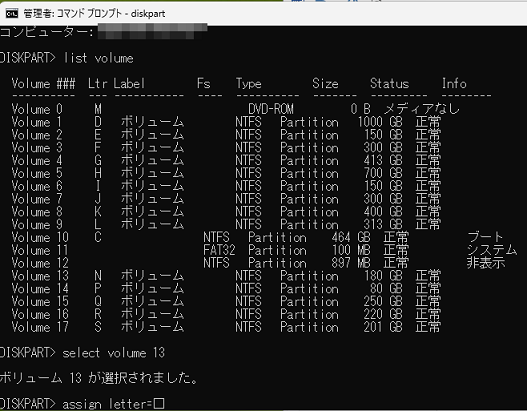Viewport: 527px width, 411px height.
Task: Click 'Volume 11' row label
Action: 40,250
